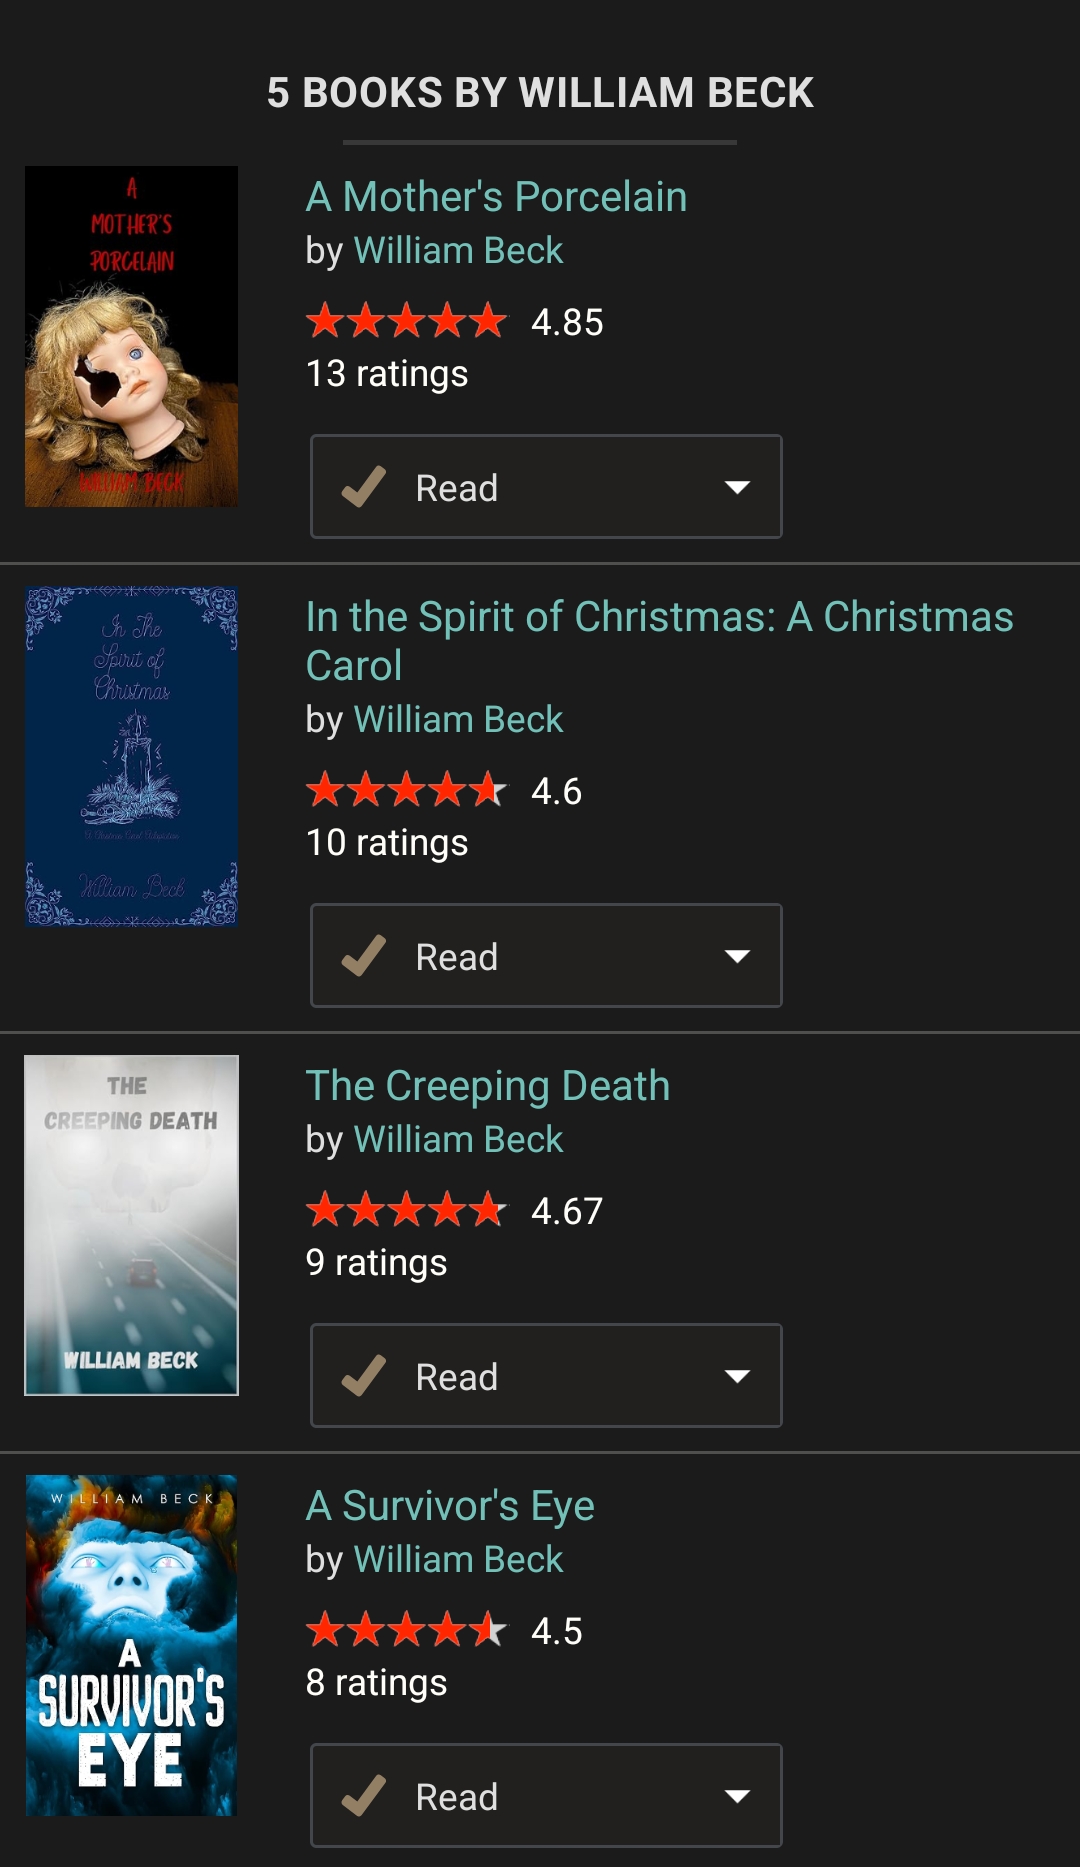Tap the A Survivor's Eye book cover
Viewport: 1080px width, 1867px height.
(131, 1645)
